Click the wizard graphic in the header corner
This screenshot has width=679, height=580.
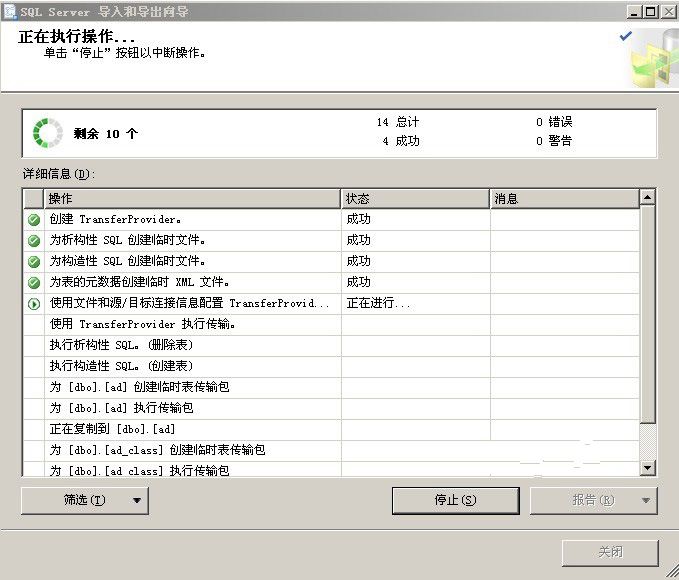click(x=651, y=59)
